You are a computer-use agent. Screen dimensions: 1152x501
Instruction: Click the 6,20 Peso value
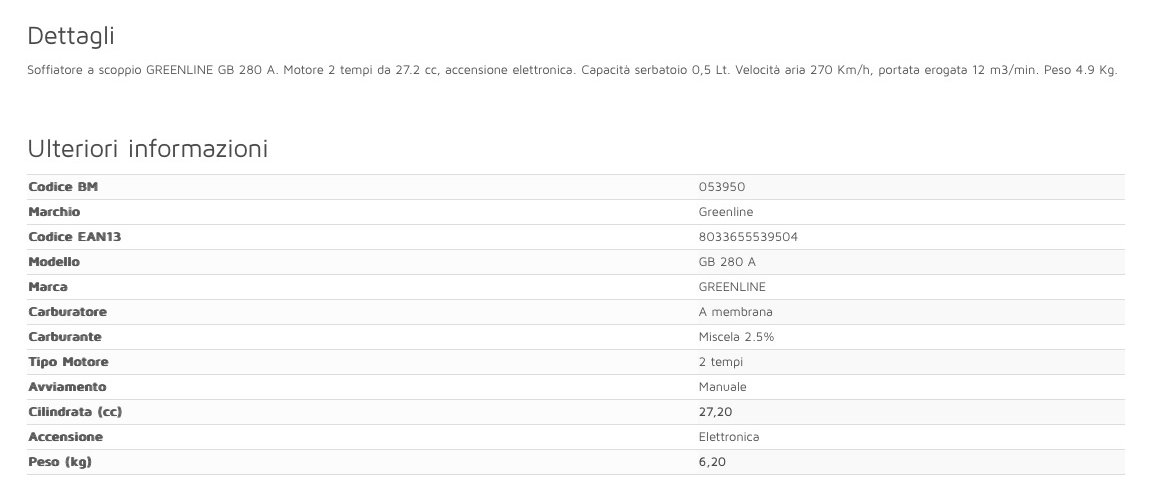coord(711,462)
